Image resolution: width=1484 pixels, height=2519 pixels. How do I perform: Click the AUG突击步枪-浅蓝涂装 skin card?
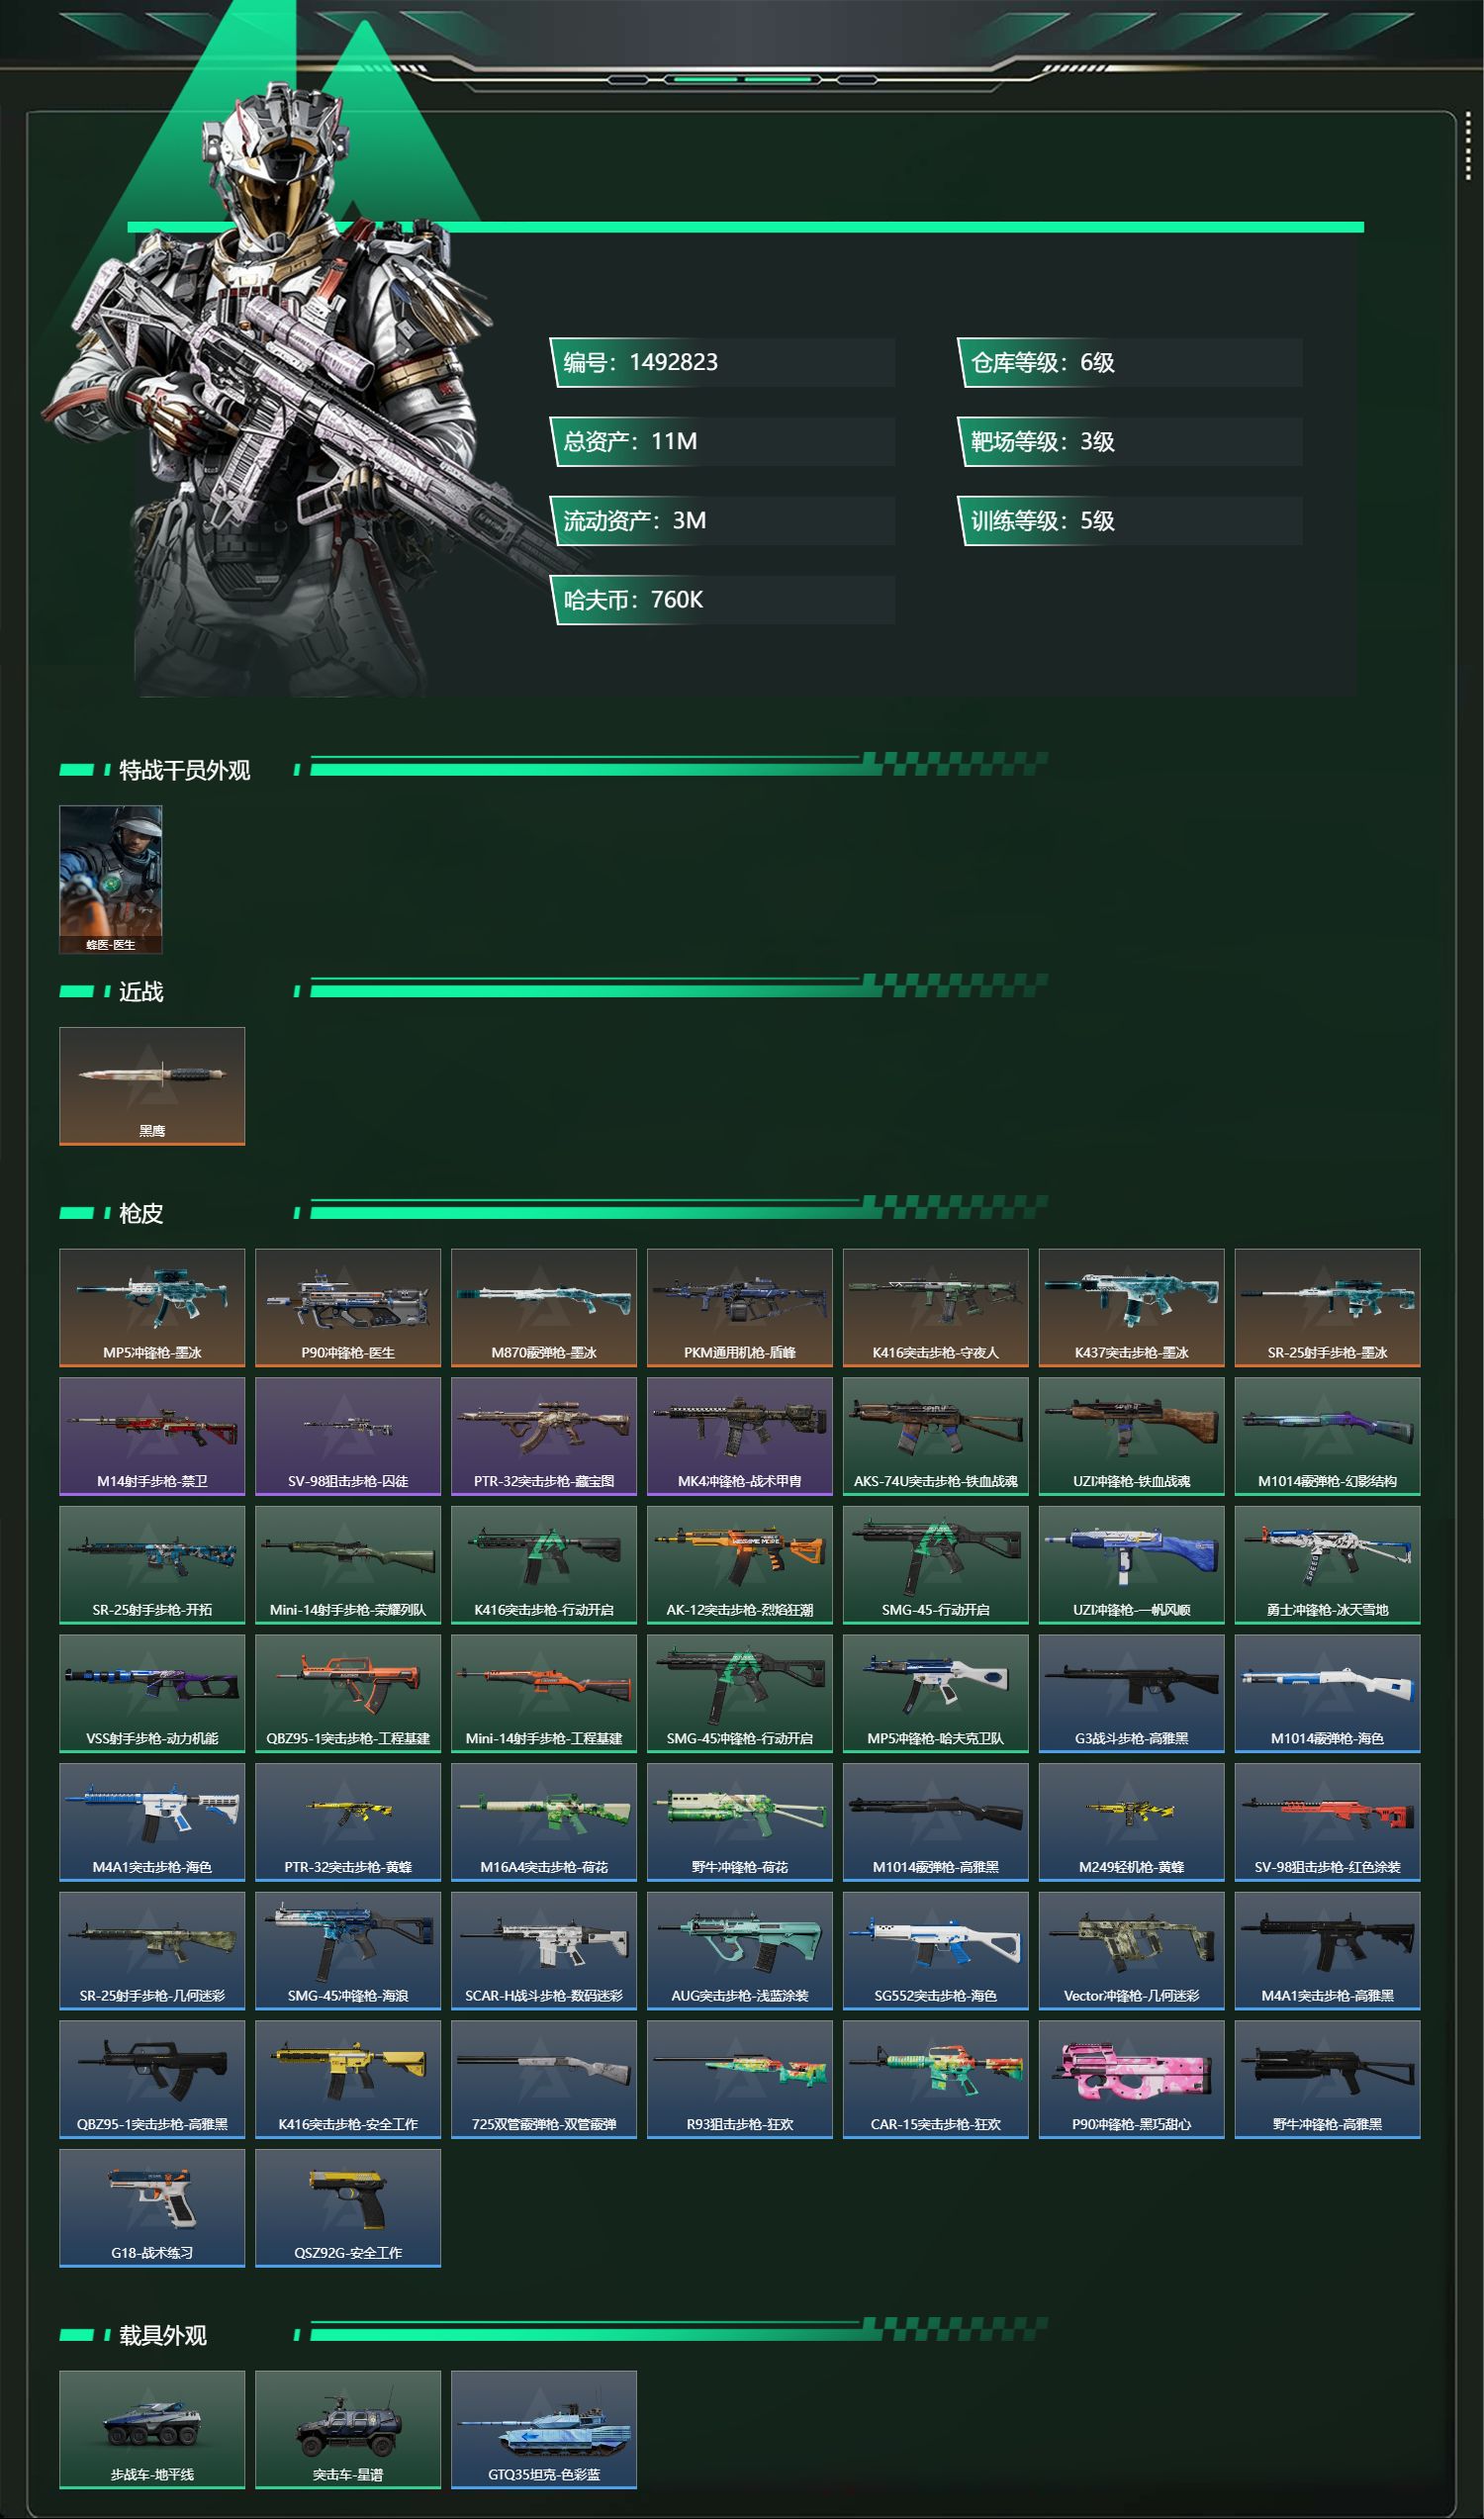(740, 1951)
